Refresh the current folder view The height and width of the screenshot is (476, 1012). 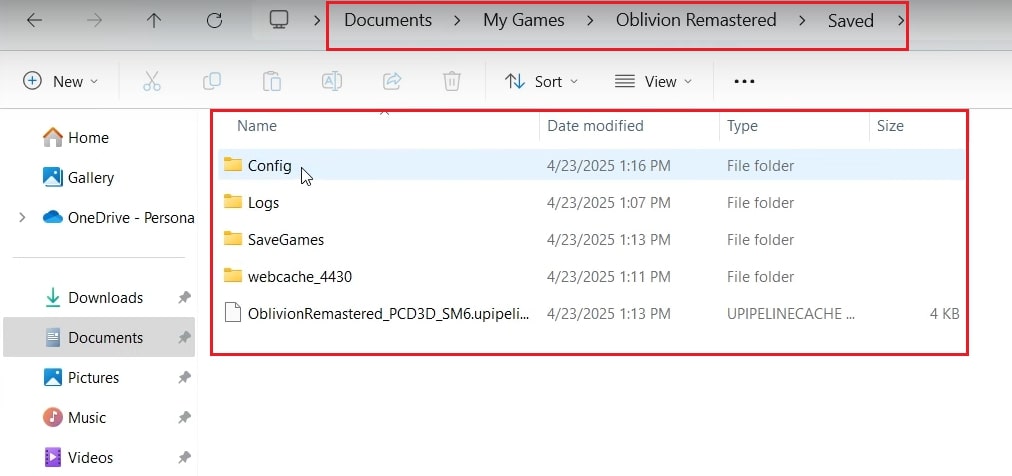click(214, 21)
